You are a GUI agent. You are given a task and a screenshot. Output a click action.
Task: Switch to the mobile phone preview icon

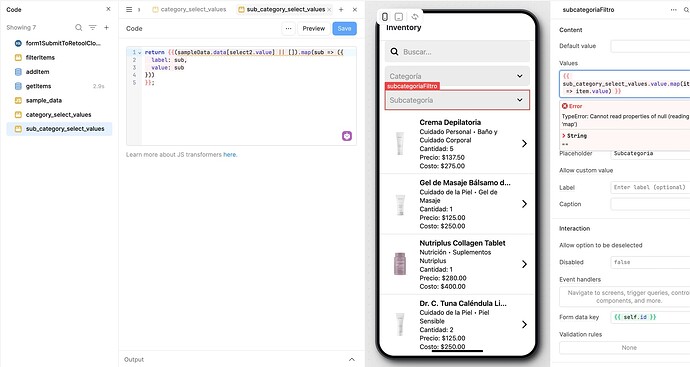(385, 17)
